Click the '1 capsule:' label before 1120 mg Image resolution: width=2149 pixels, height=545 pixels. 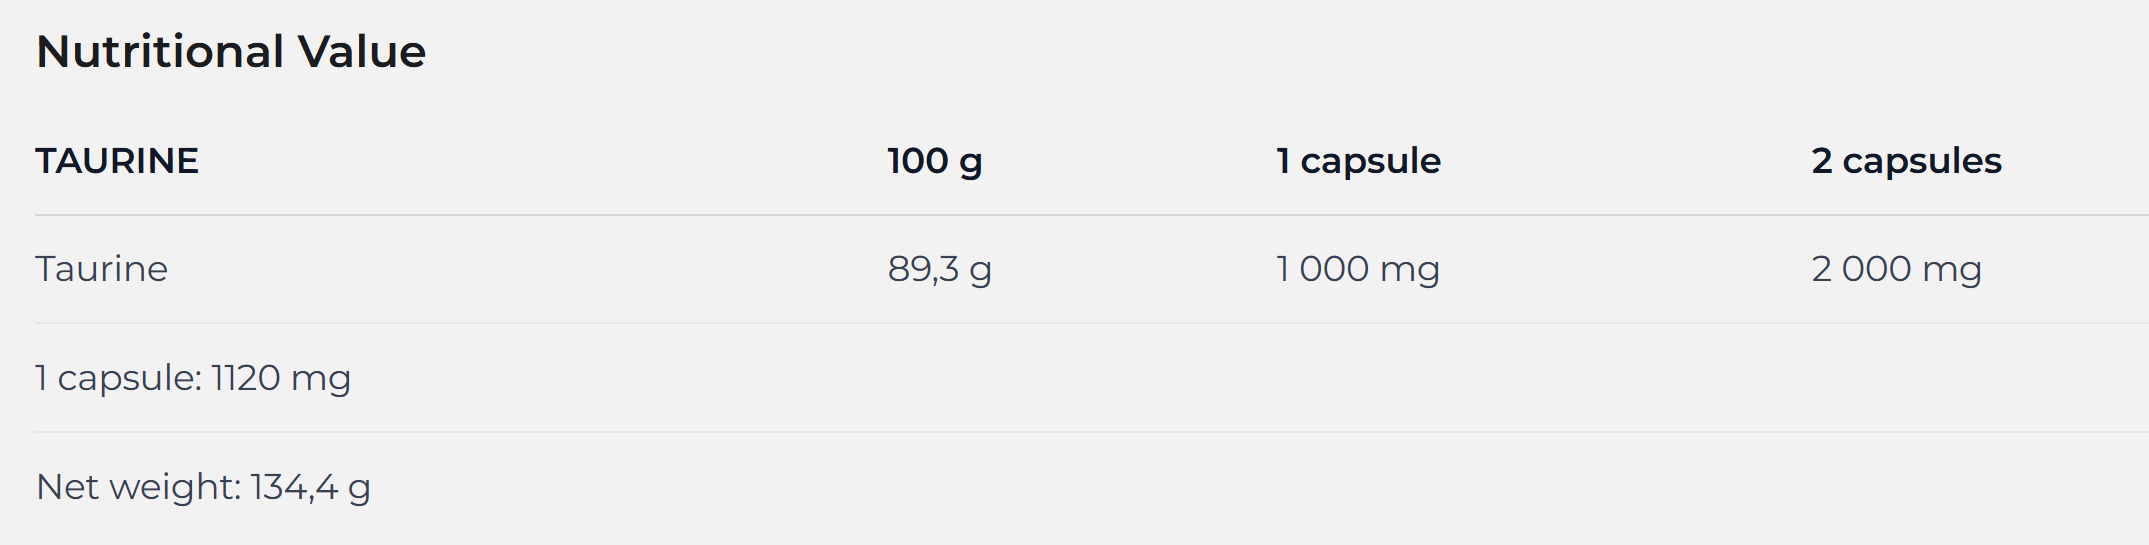118,378
